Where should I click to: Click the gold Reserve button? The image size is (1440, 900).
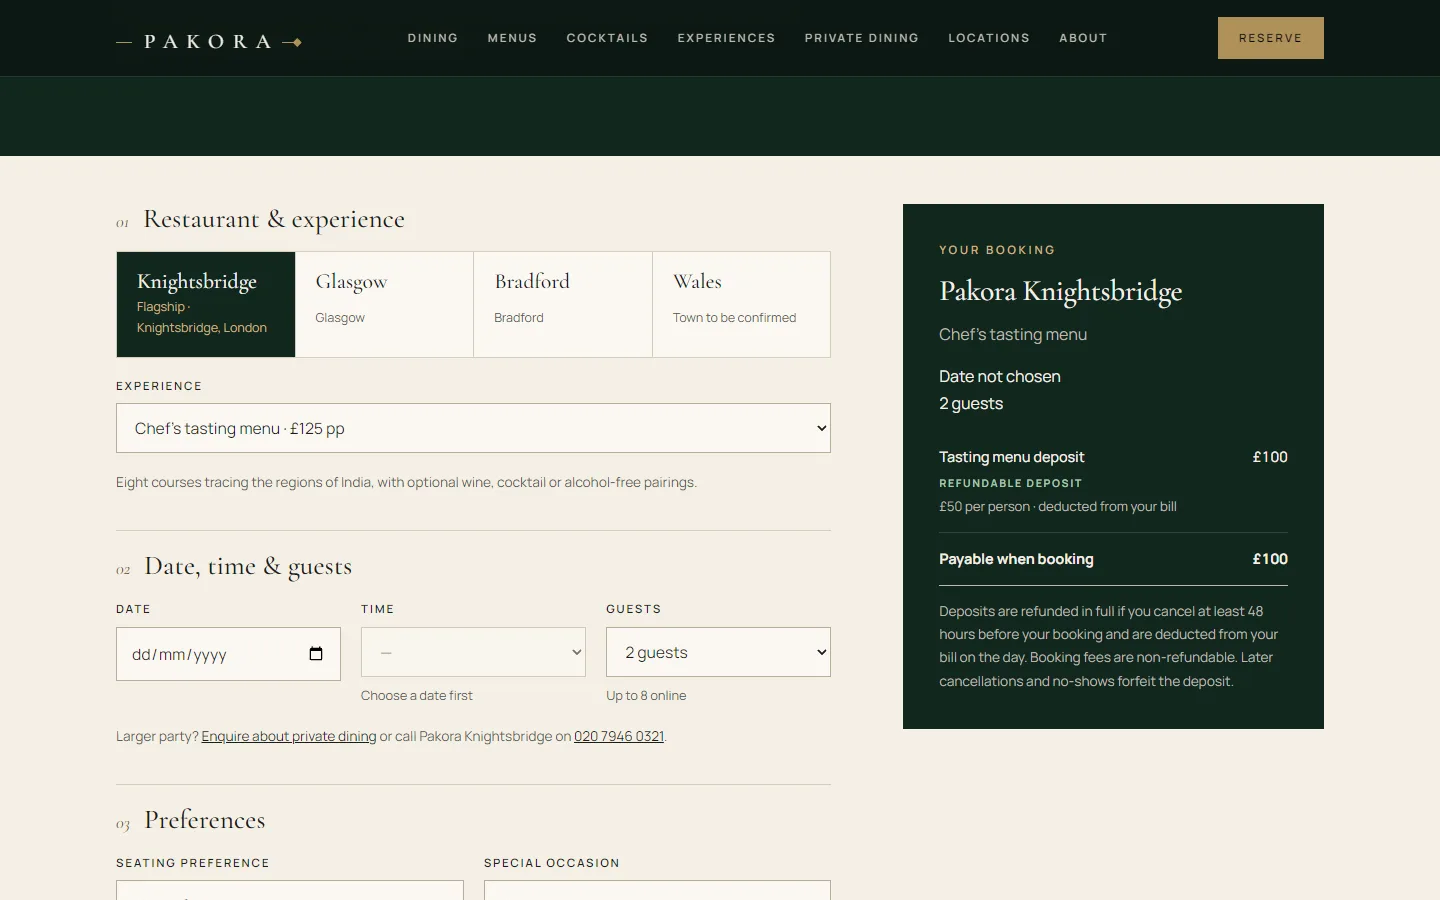1270,38
